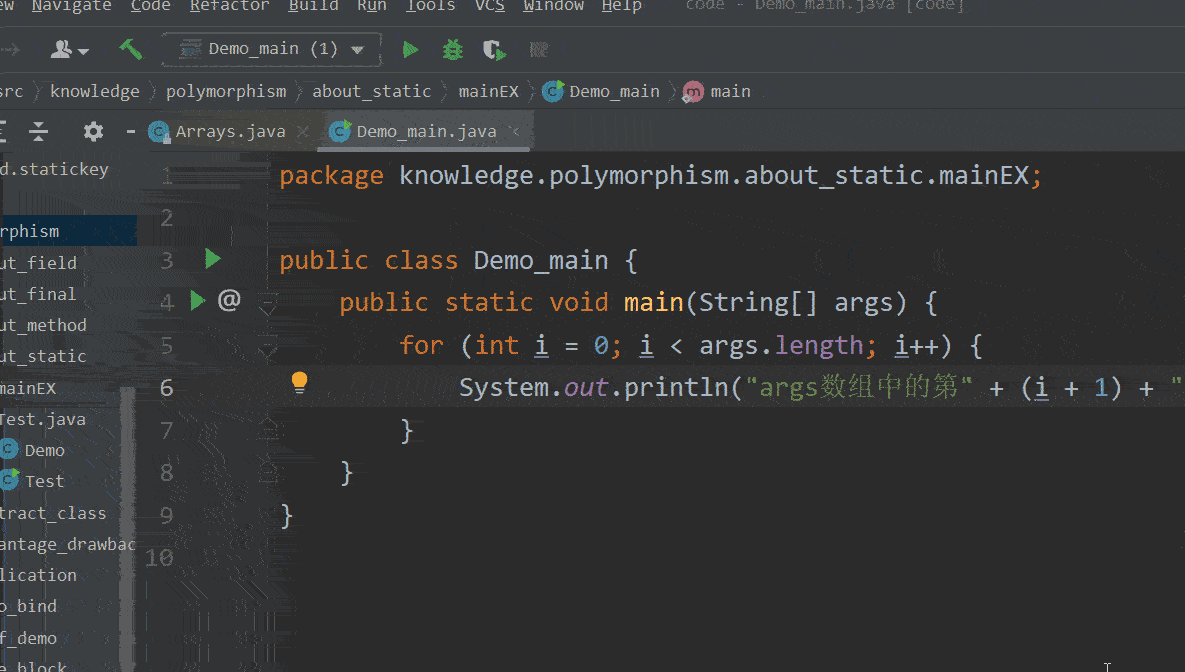This screenshot has height=672, width=1185.
Task: Open the Build menu
Action: pos(313,6)
